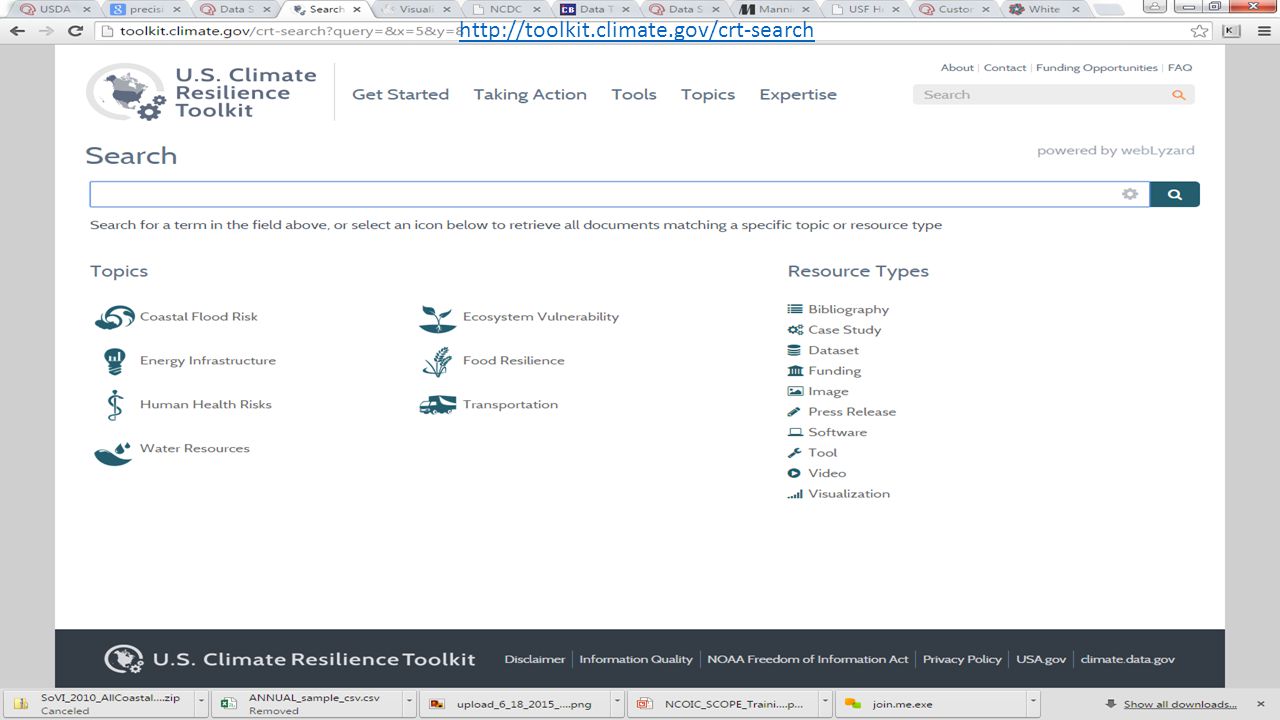Expand dropdown arrow for upload_6_18_2015 png download
This screenshot has height=720, width=1280.
pos(618,704)
